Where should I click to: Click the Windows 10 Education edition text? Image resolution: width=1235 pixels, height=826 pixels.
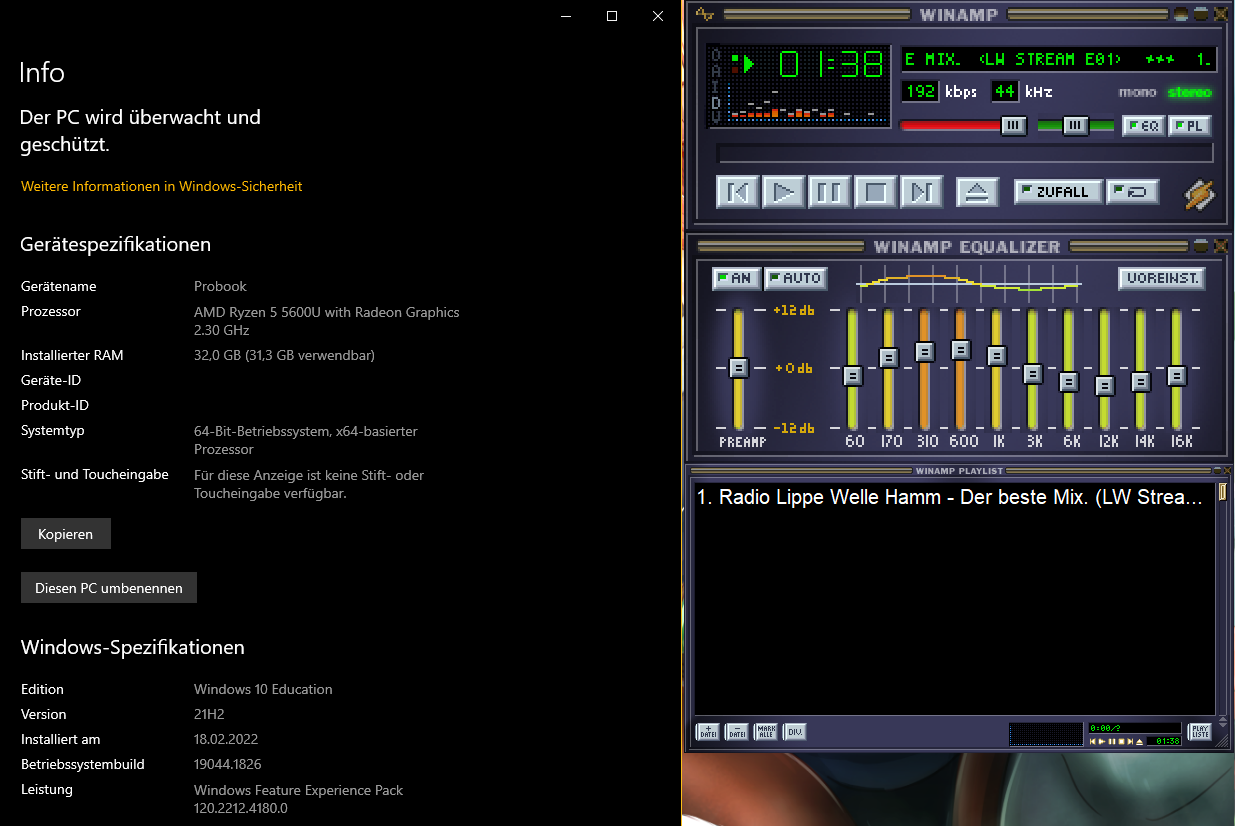(263, 689)
